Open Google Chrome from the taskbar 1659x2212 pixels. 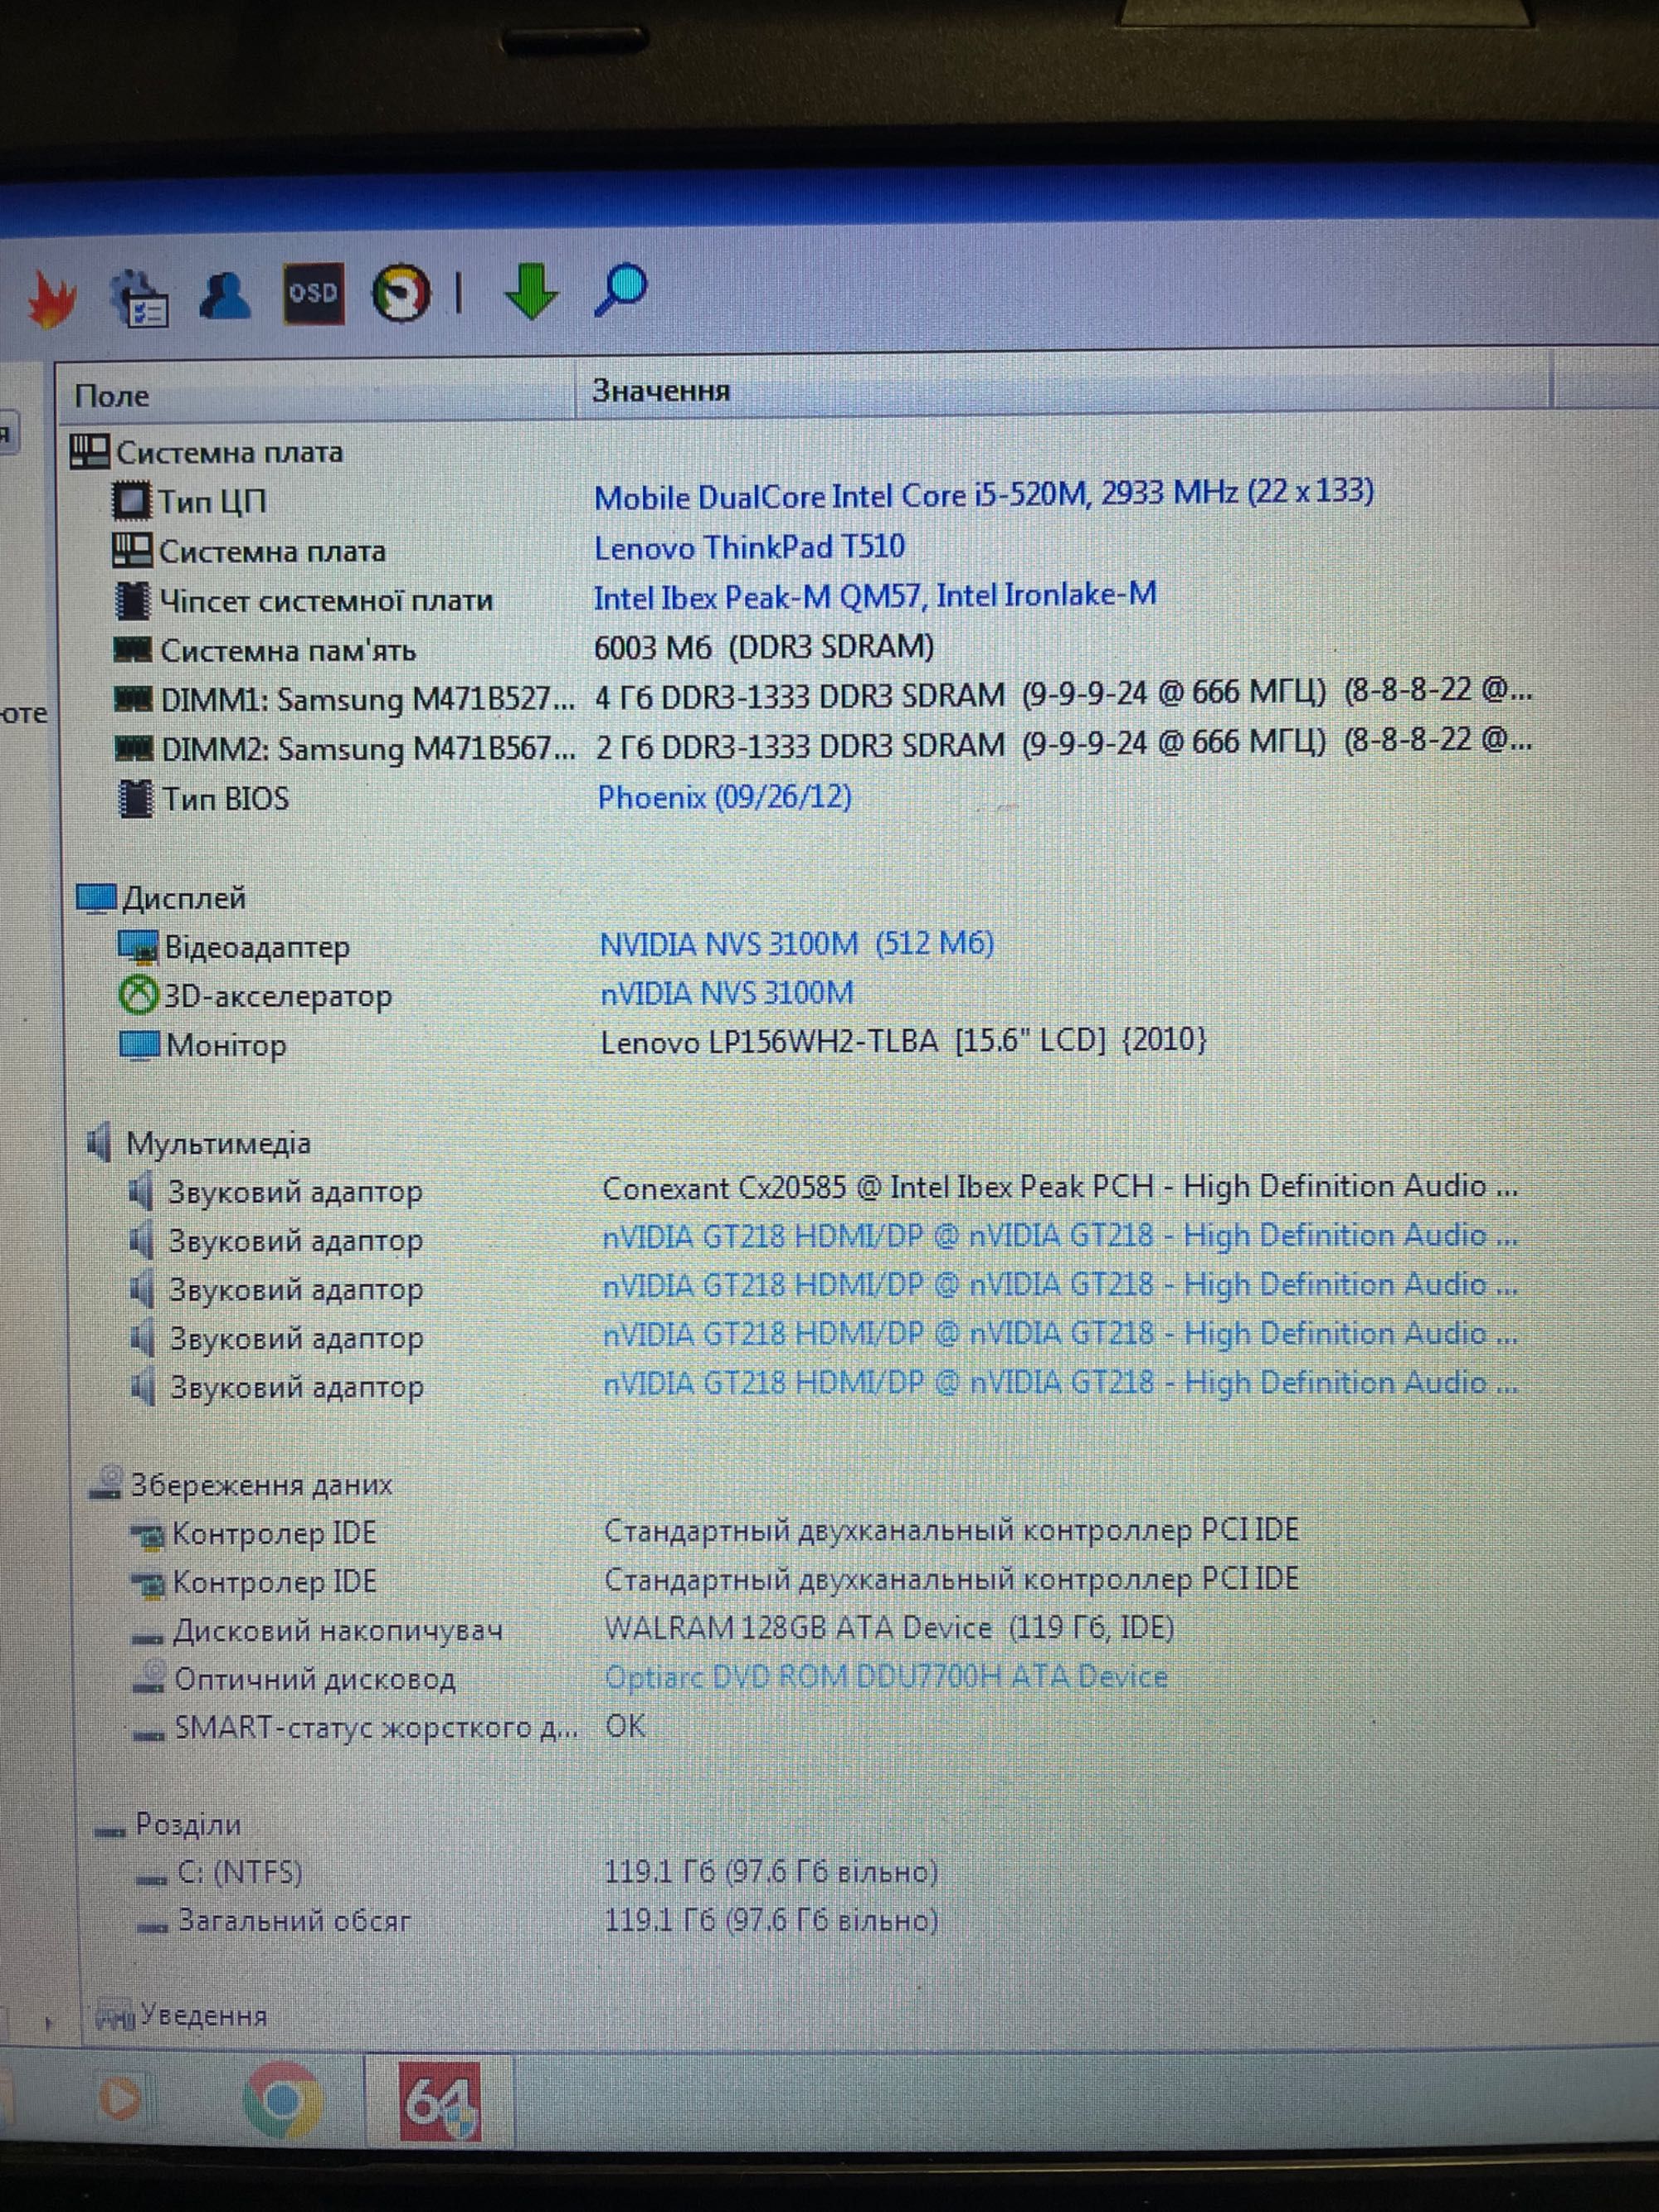(x=282, y=2099)
